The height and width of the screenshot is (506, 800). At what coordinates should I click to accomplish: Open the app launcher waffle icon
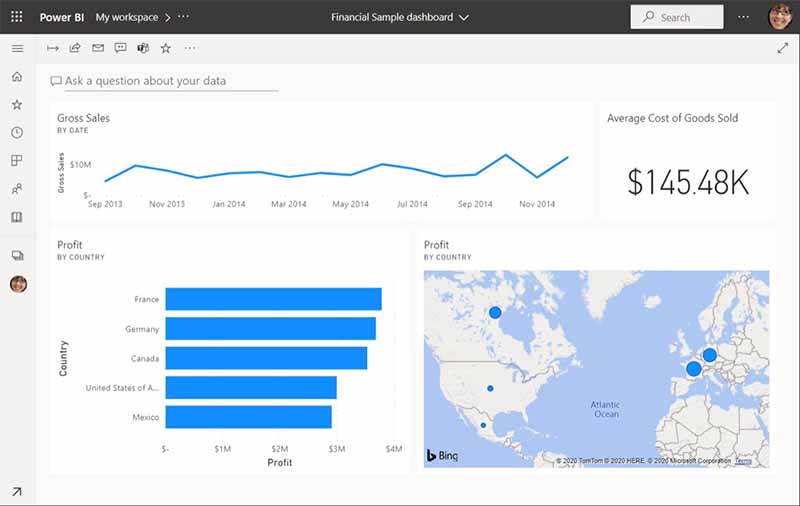(x=16, y=17)
